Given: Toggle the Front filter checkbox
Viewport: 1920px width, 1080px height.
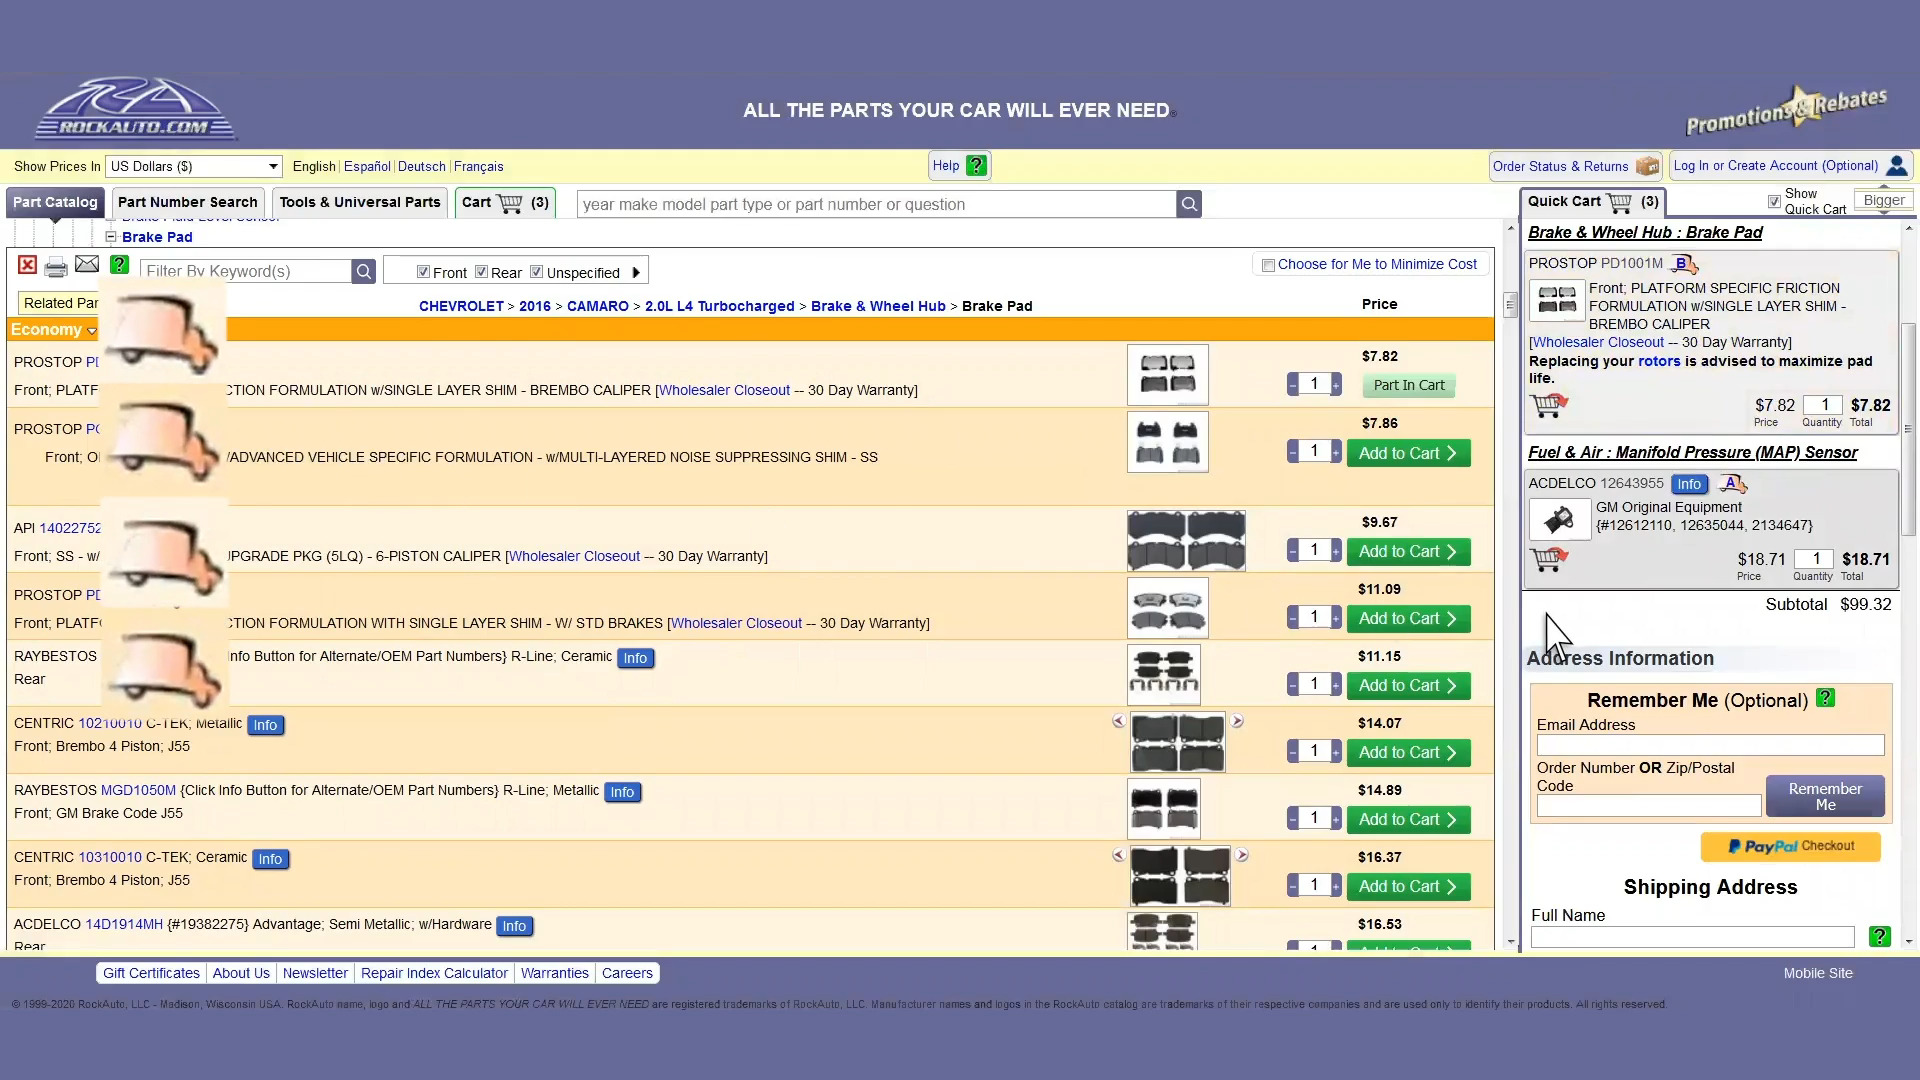Looking at the screenshot, I should [423, 272].
